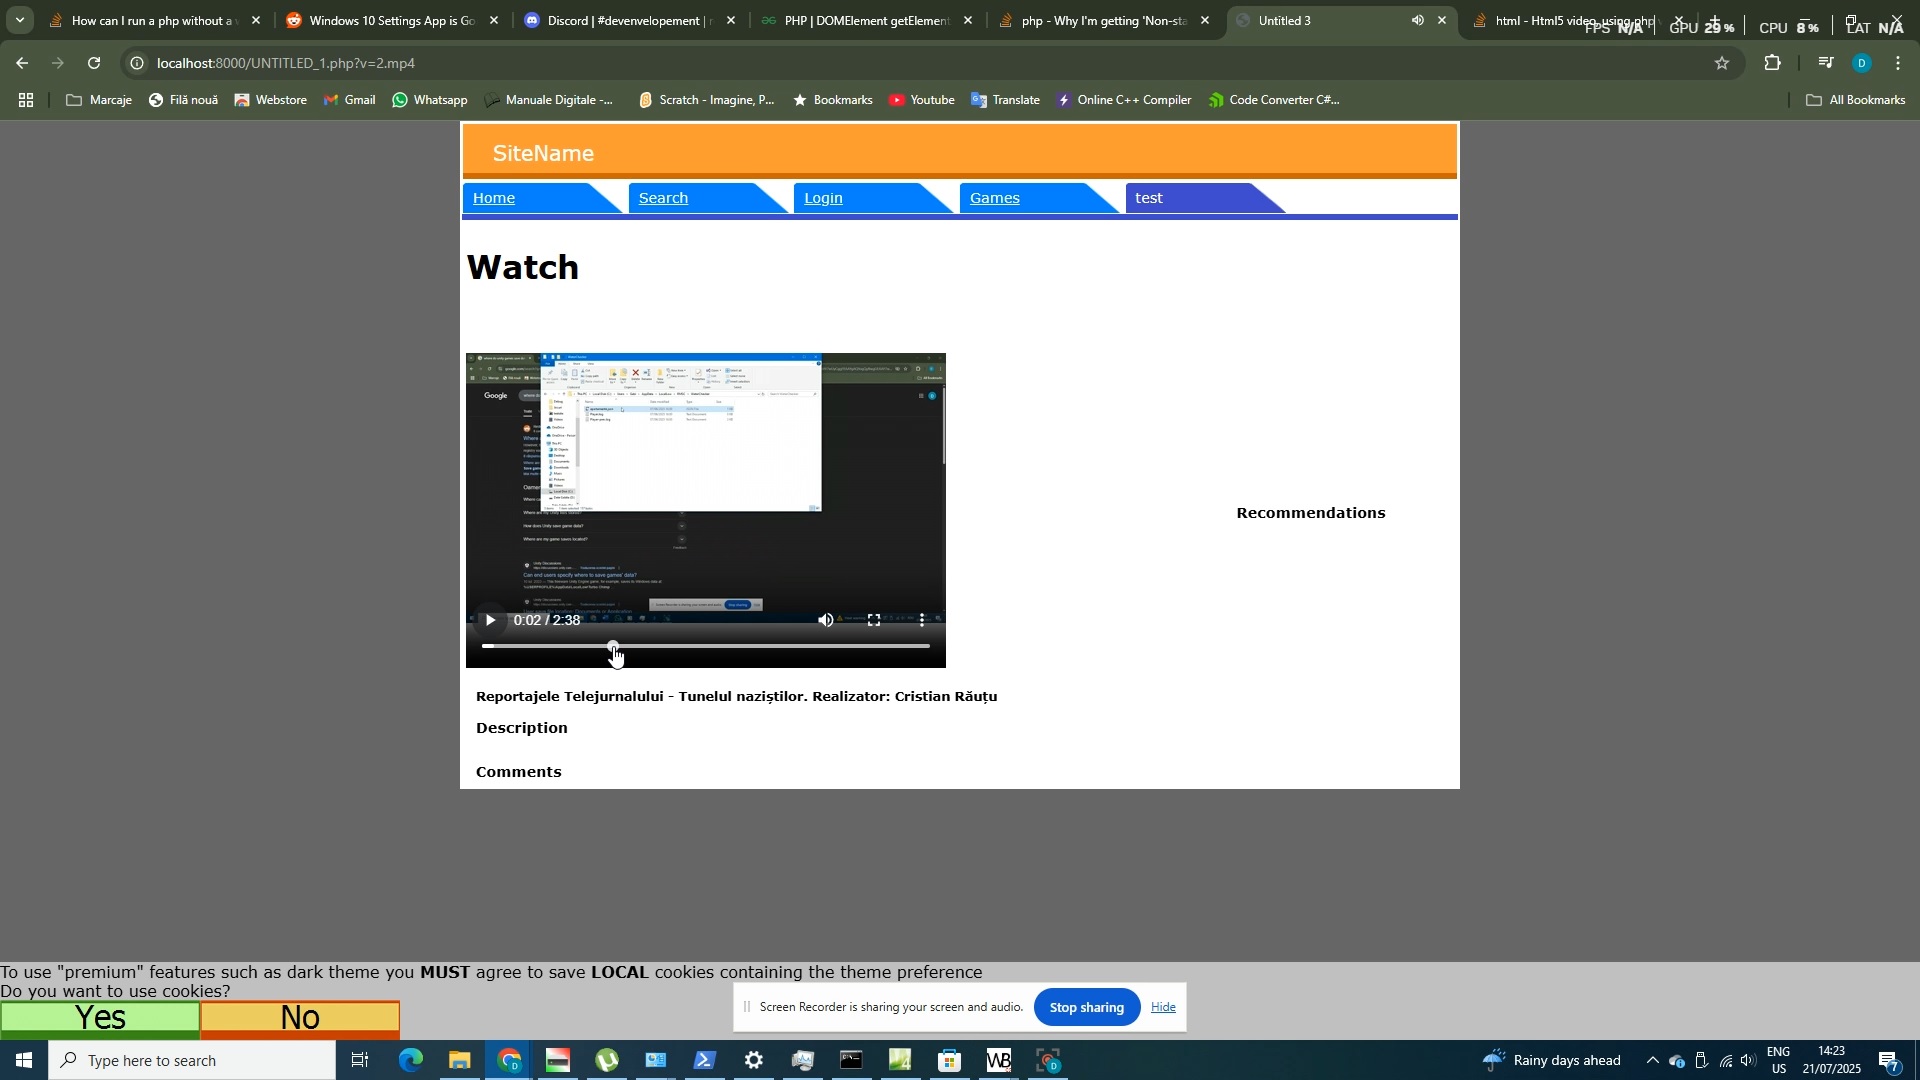Open Windows PowerShell from the taskbar
1920x1080 pixels.
704,1060
